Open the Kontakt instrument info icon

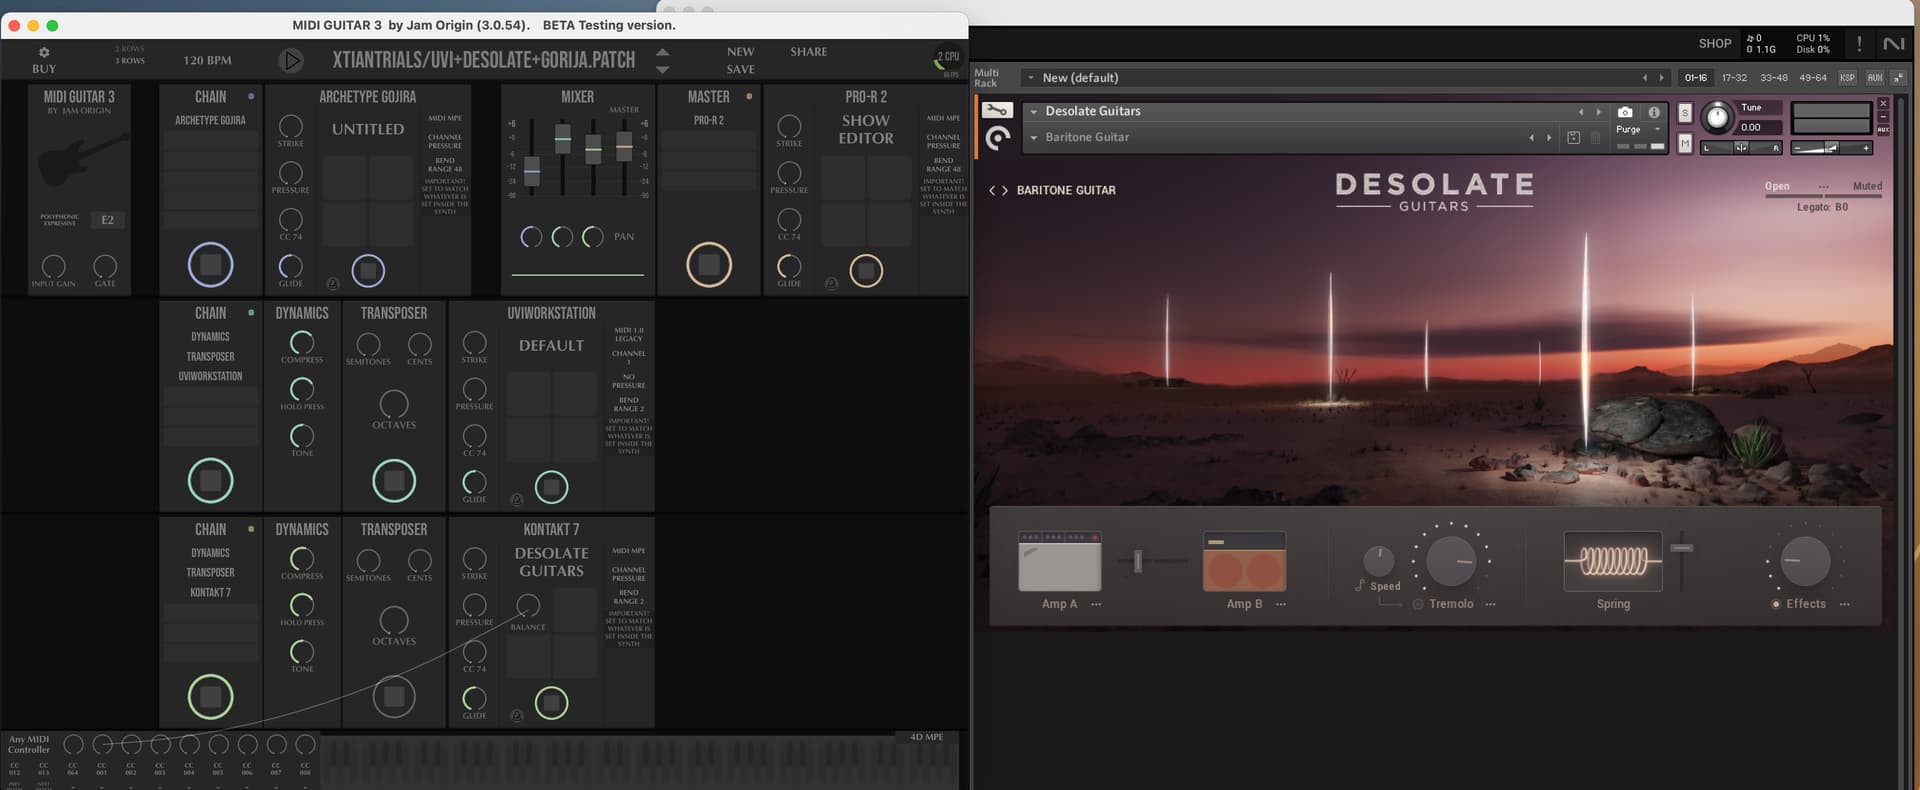click(1654, 112)
